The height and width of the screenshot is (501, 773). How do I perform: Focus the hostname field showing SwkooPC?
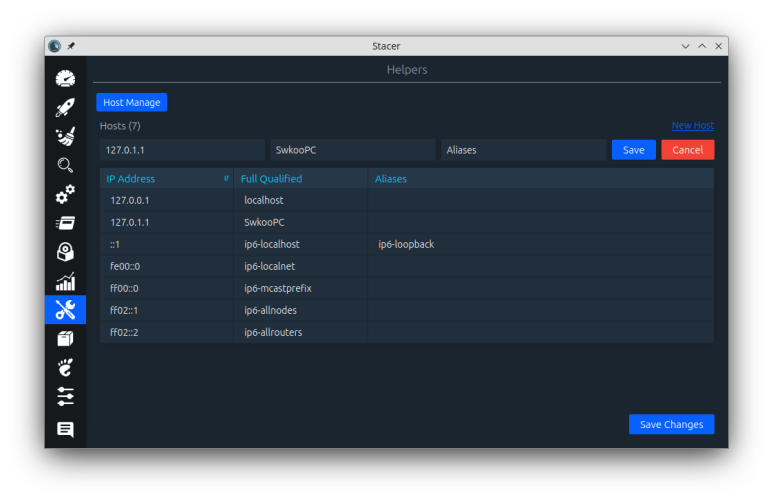(353, 150)
